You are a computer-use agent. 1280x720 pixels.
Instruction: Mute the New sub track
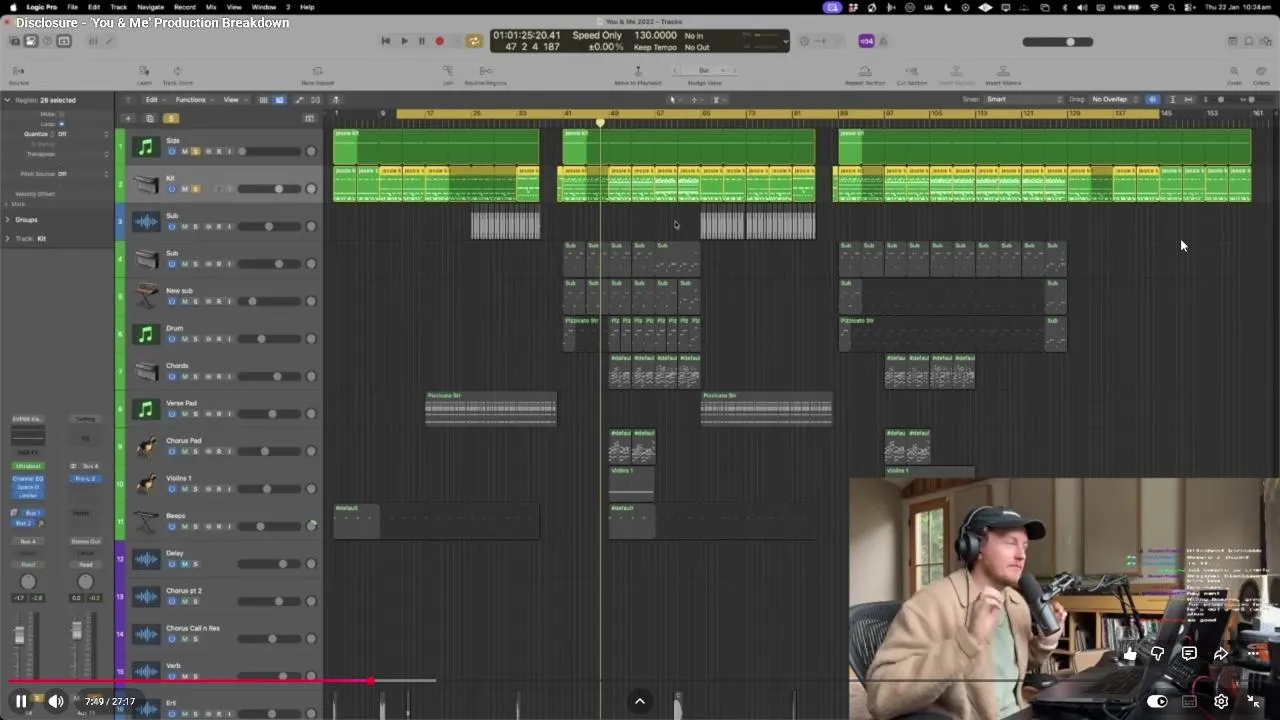(184, 301)
